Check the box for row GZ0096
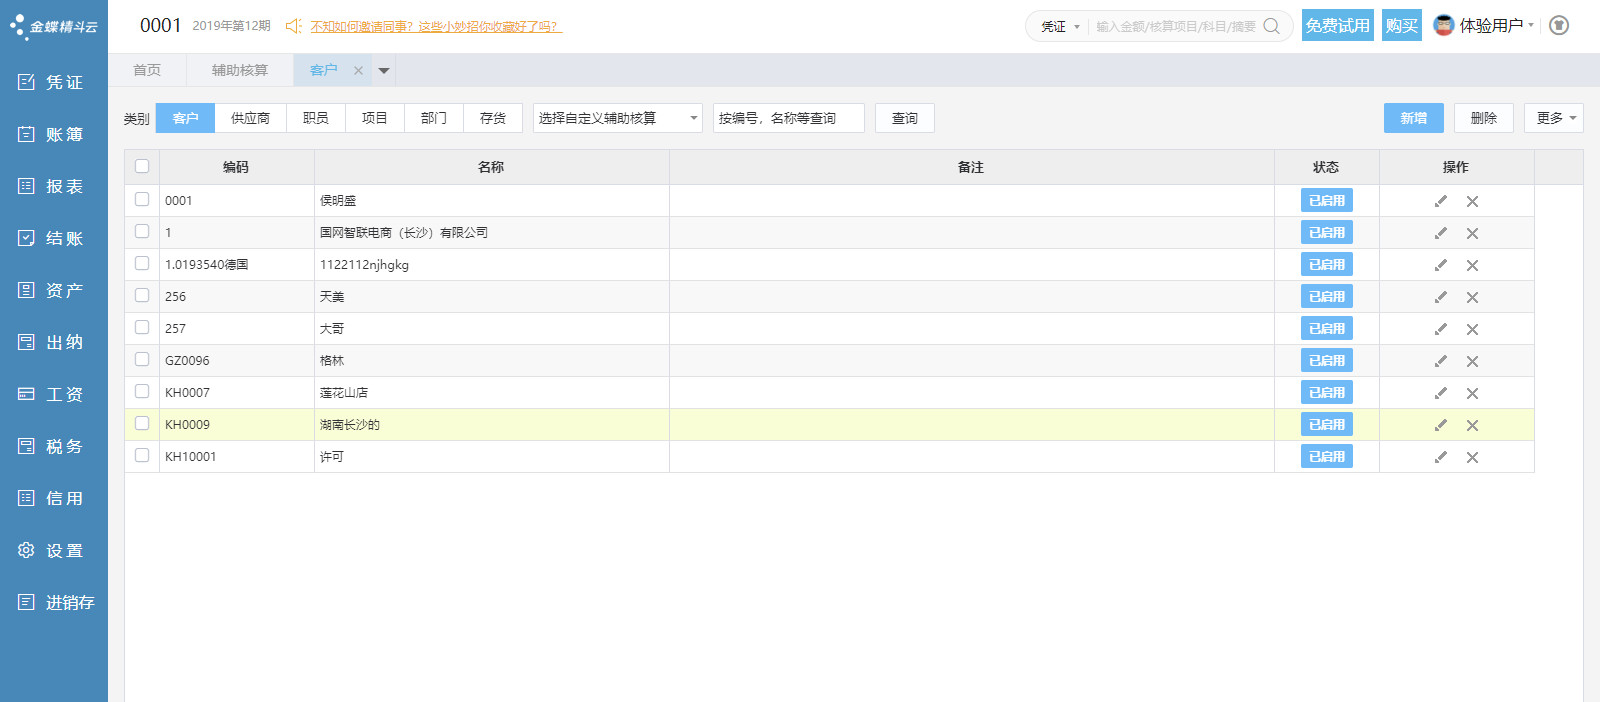This screenshot has height=702, width=1600. tap(142, 359)
